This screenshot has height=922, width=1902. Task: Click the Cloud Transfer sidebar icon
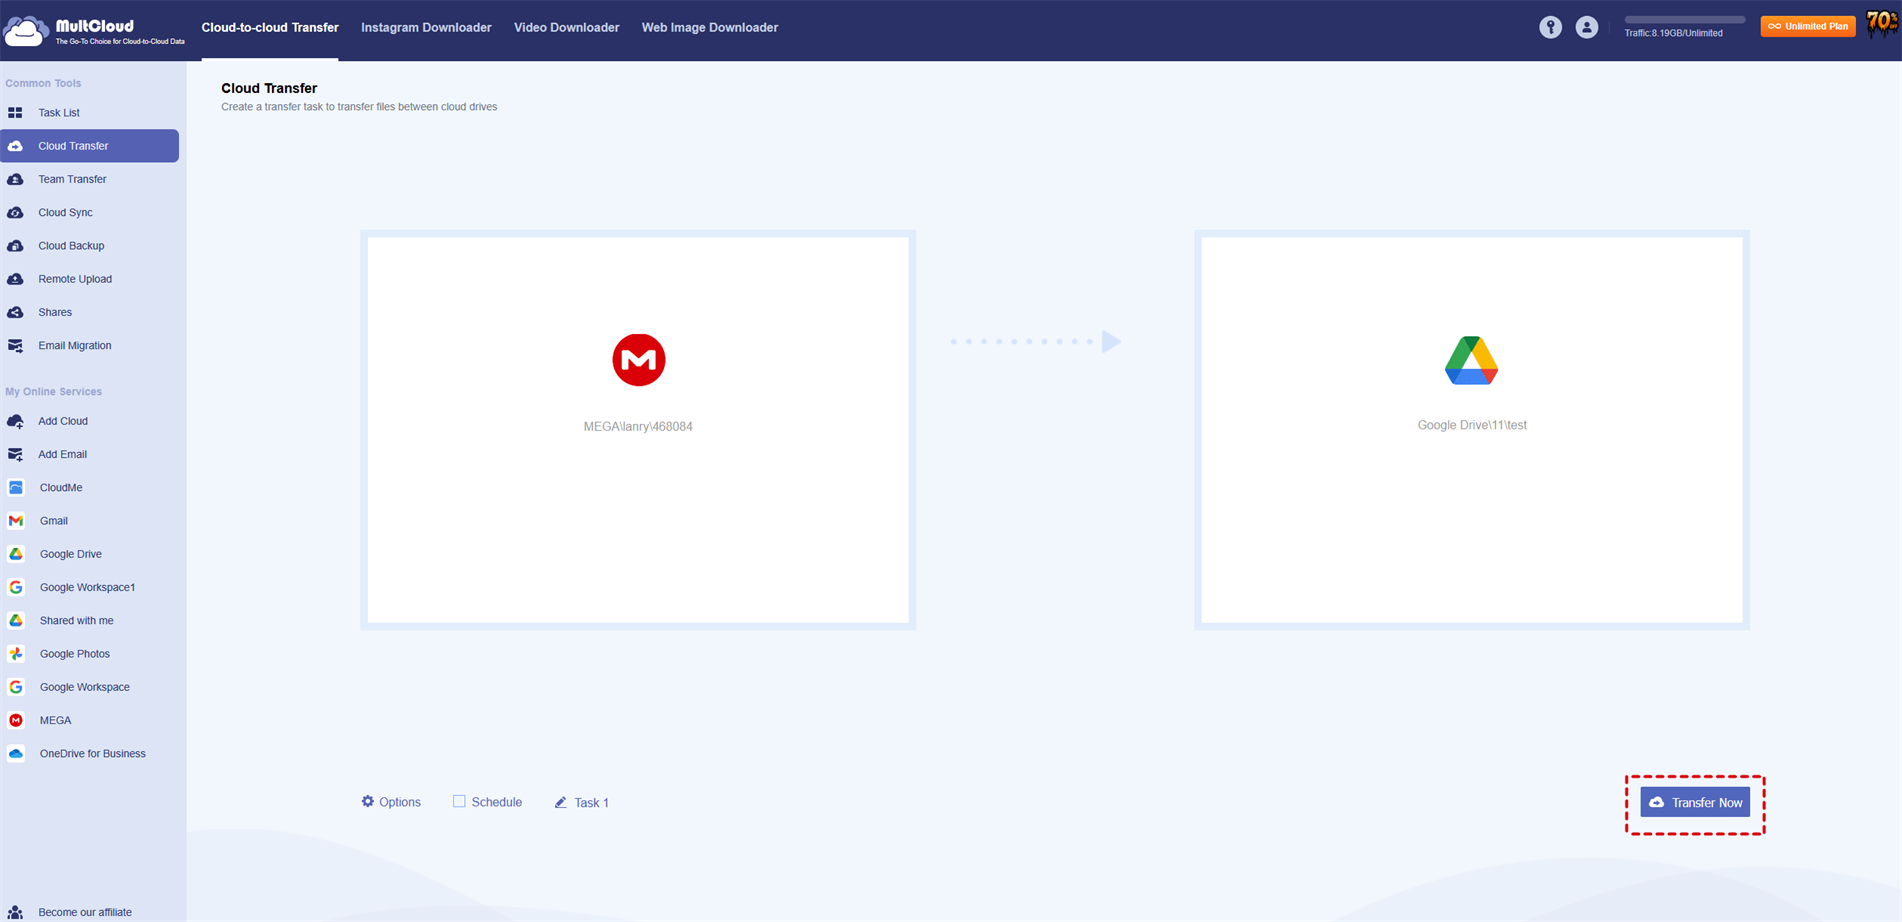click(15, 146)
